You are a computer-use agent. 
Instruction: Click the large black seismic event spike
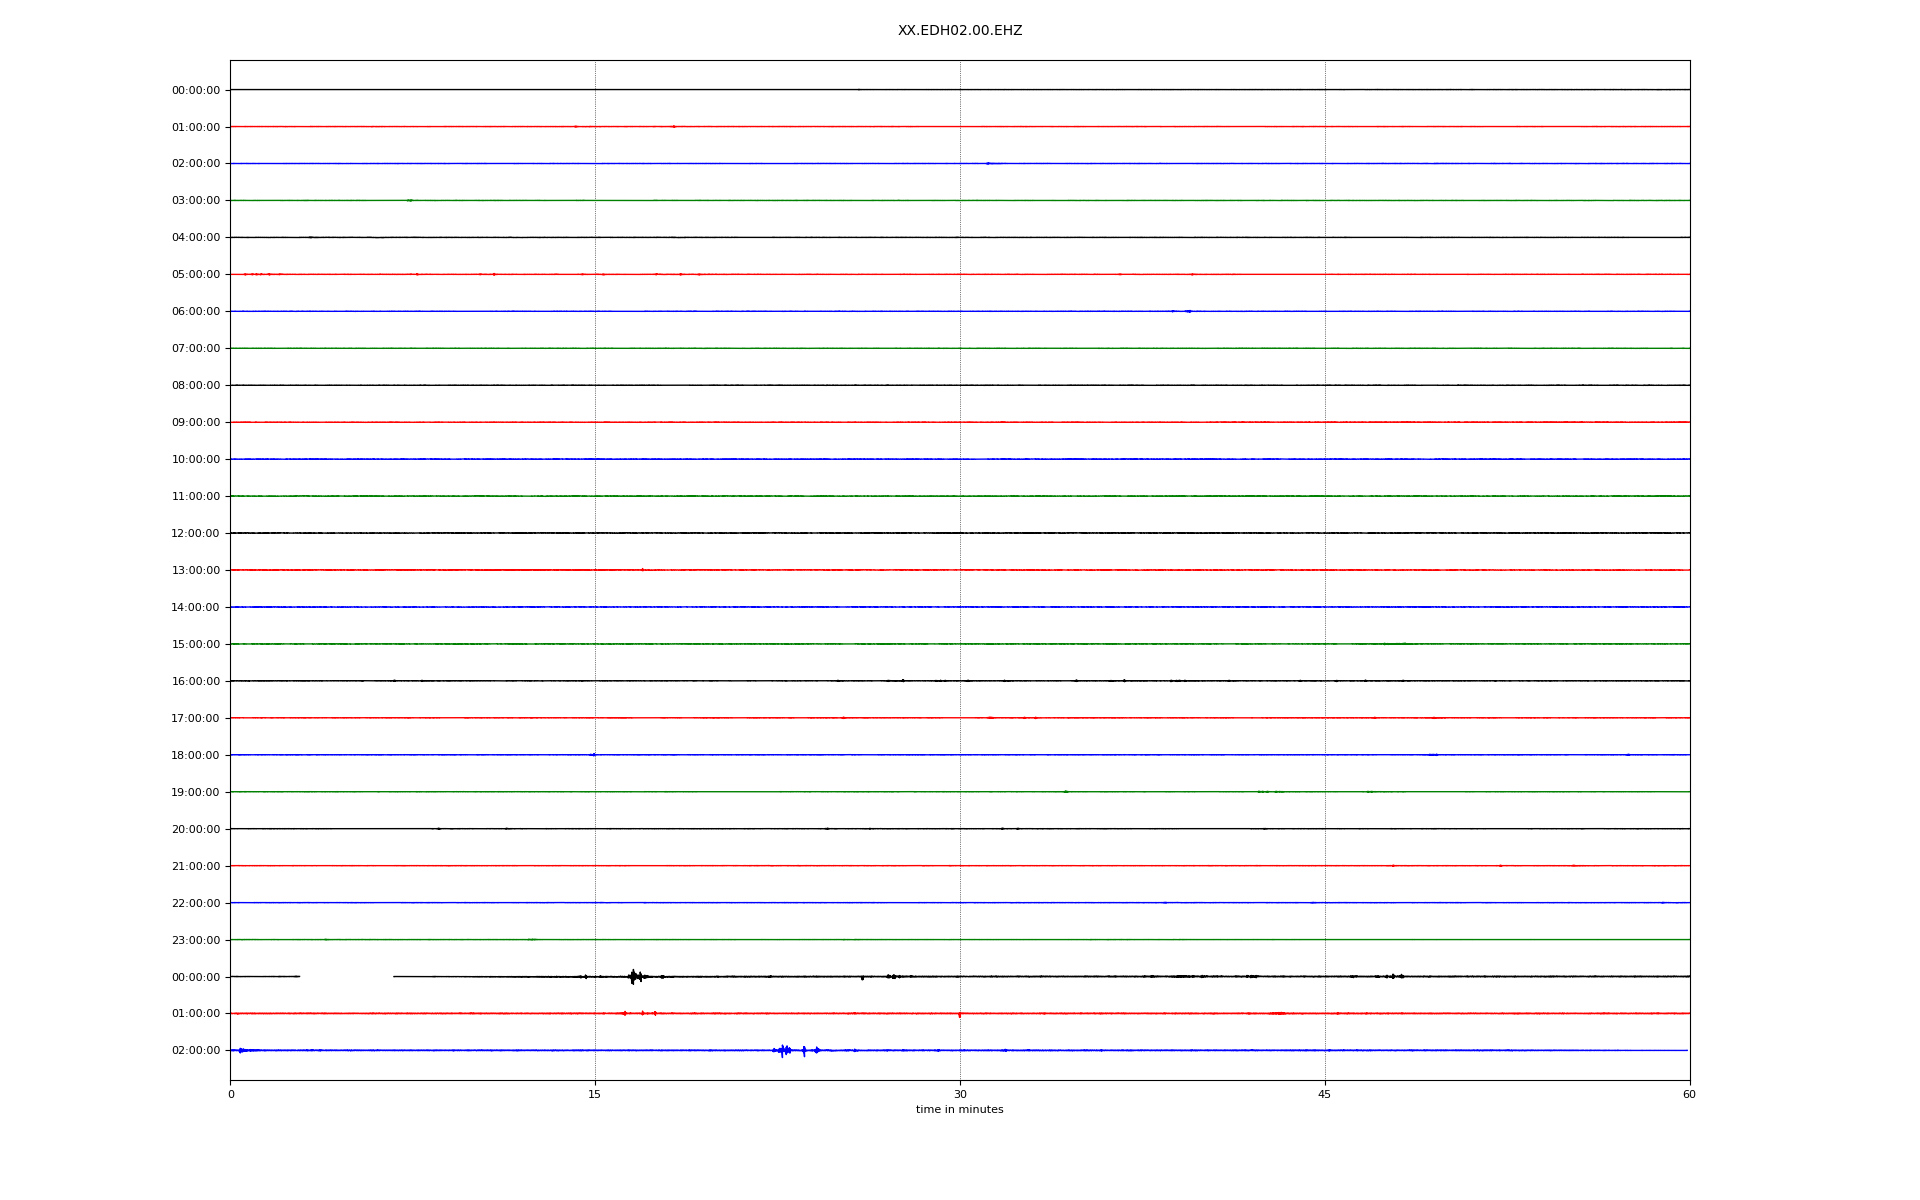(x=633, y=977)
